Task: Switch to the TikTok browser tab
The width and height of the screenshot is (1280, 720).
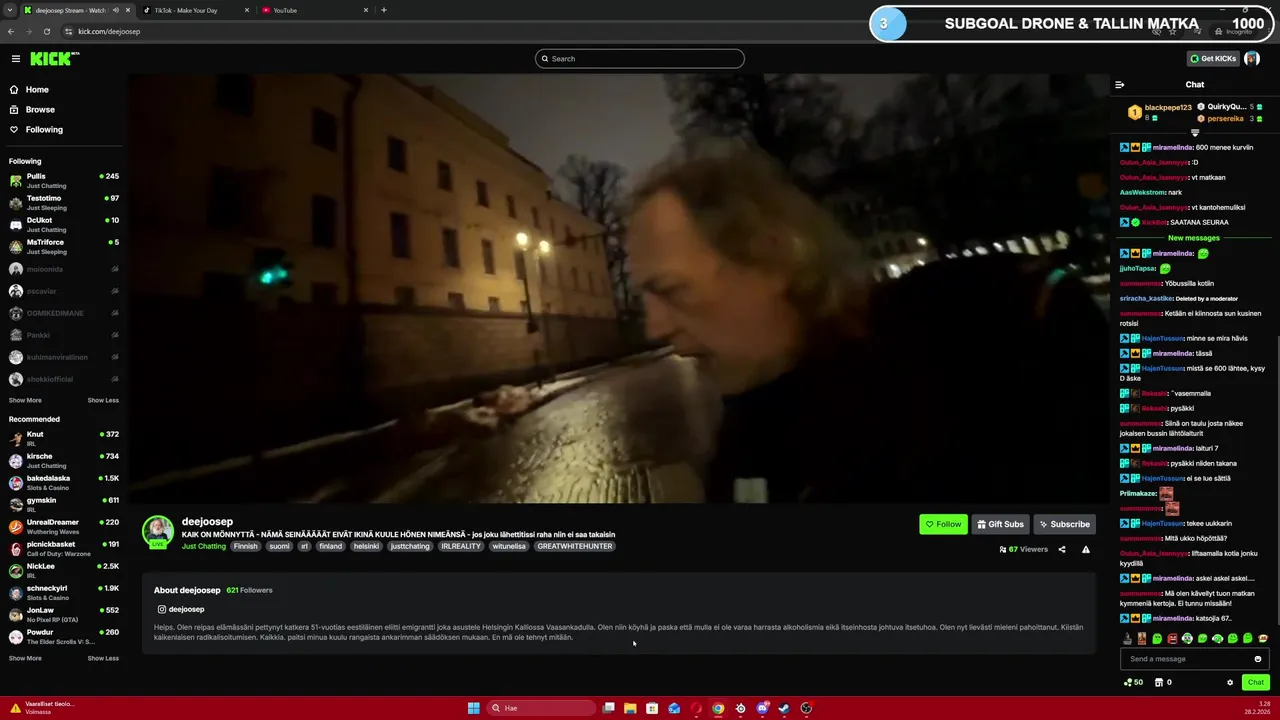Action: click(196, 10)
